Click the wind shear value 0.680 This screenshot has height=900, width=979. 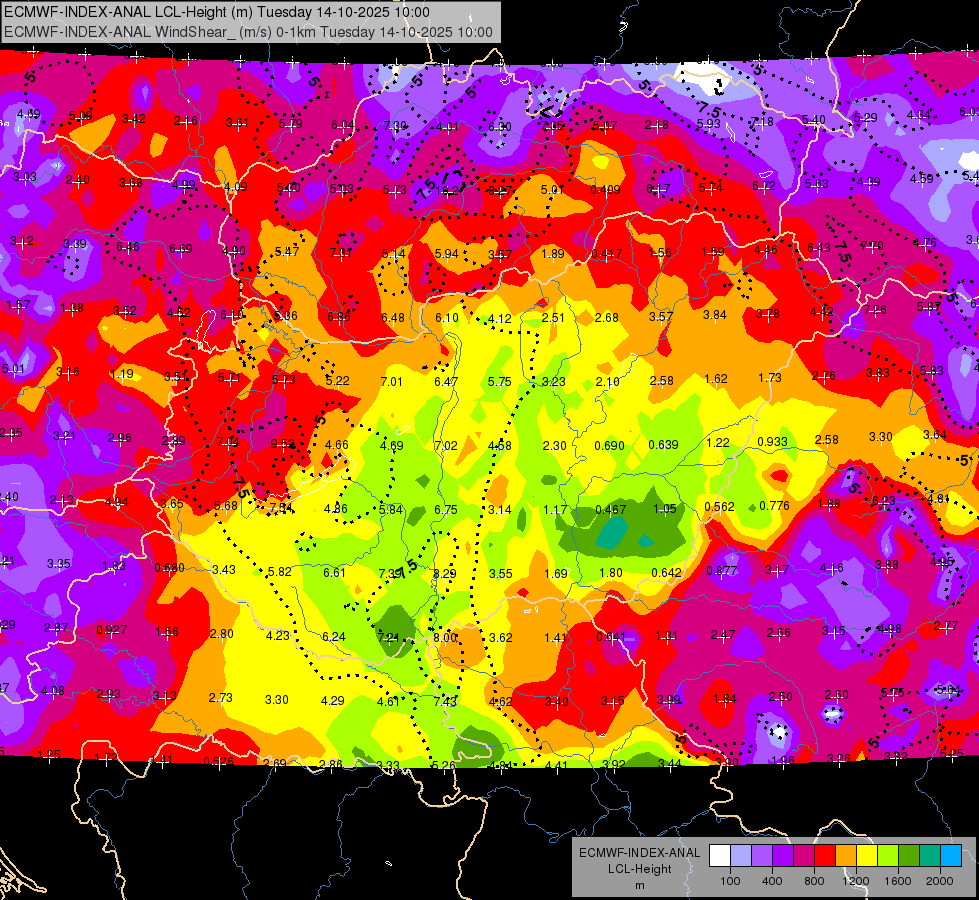[169, 568]
